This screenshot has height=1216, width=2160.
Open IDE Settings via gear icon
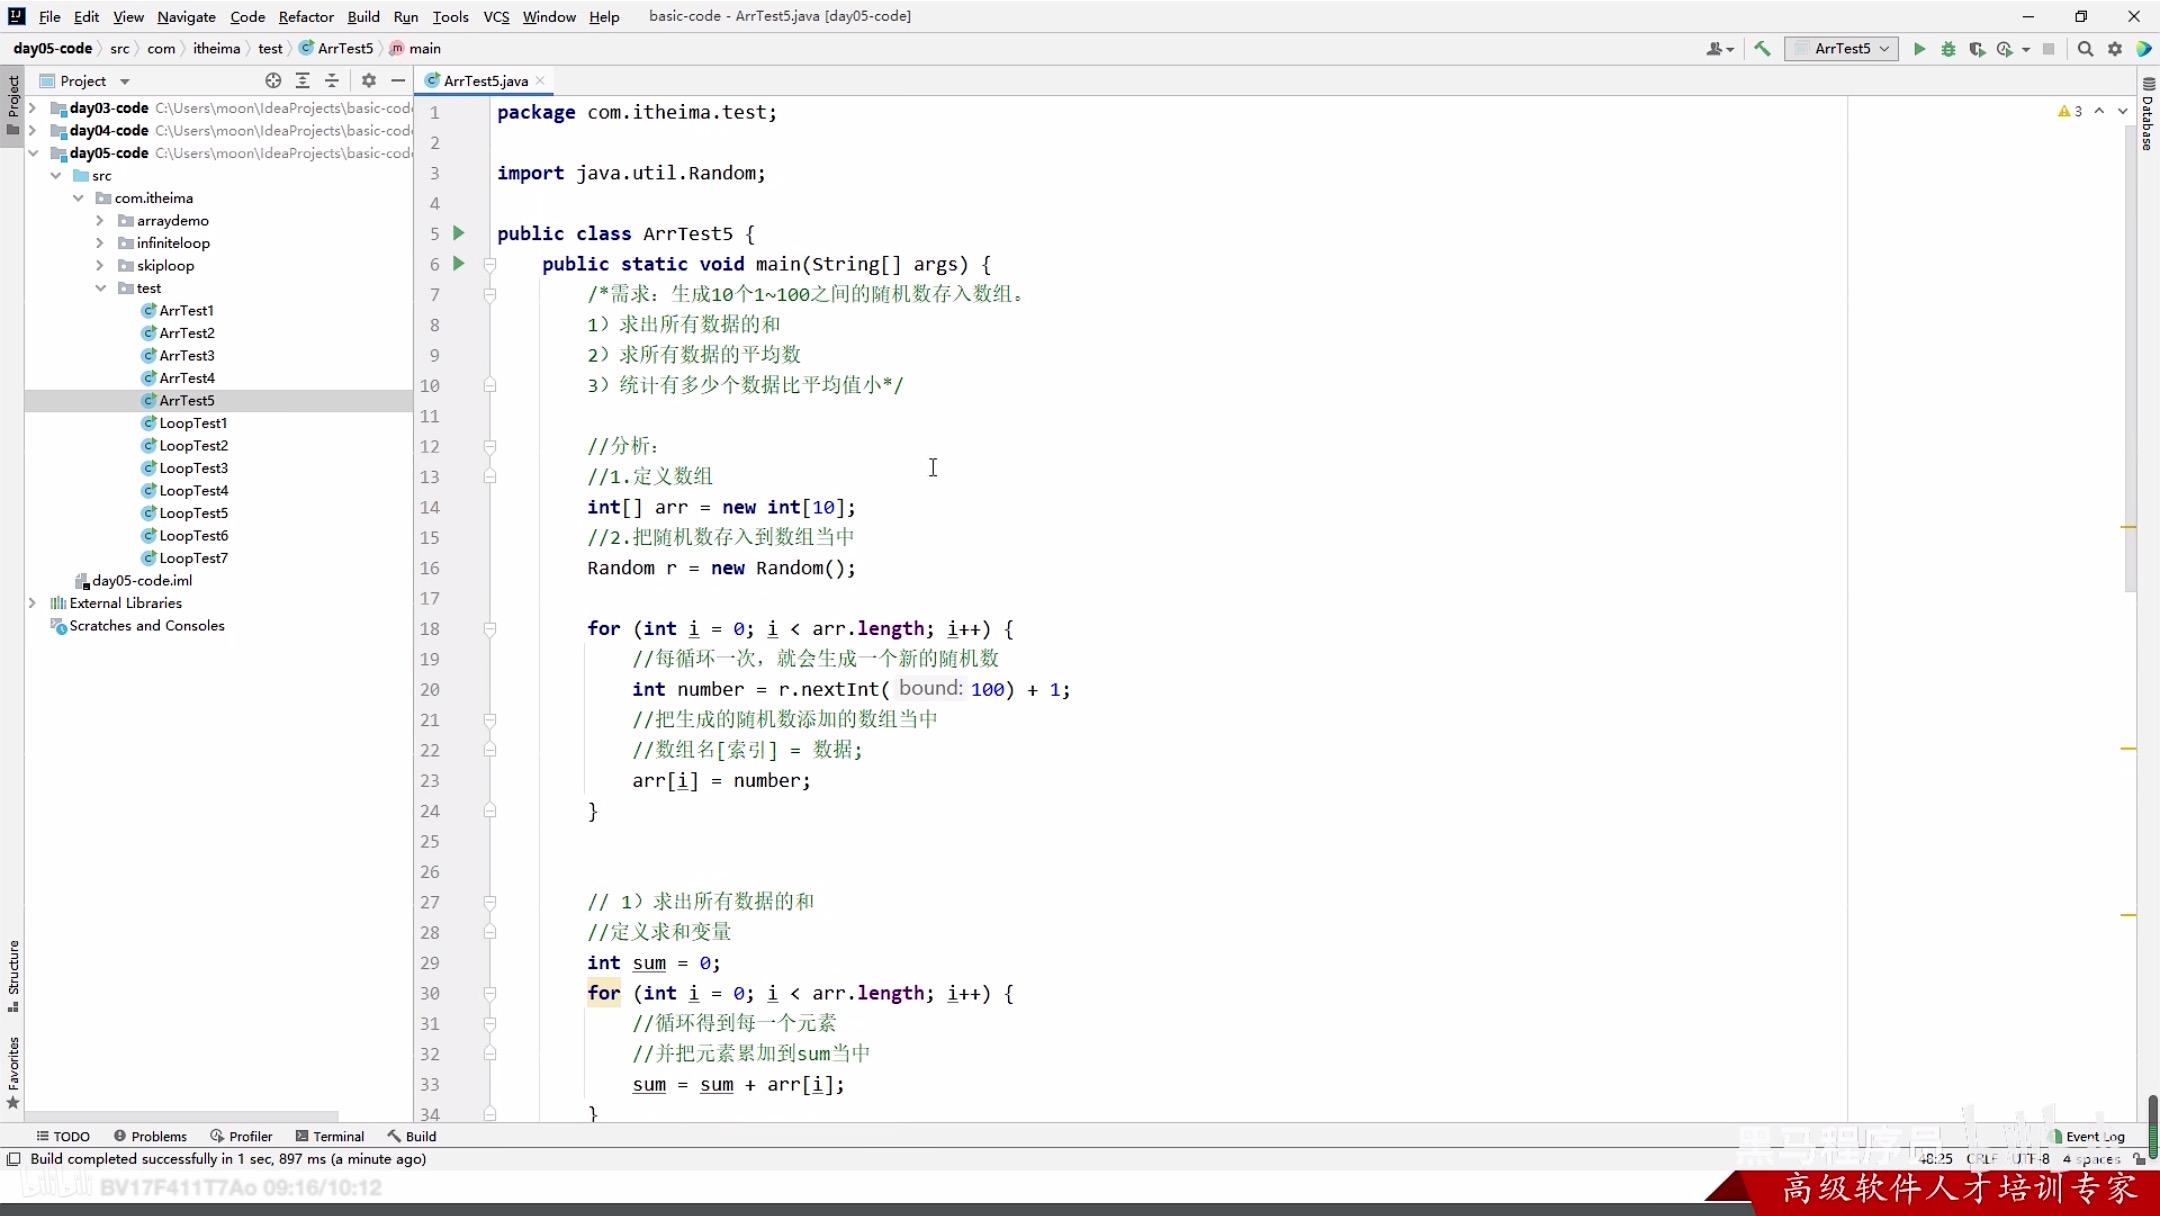tap(2115, 48)
